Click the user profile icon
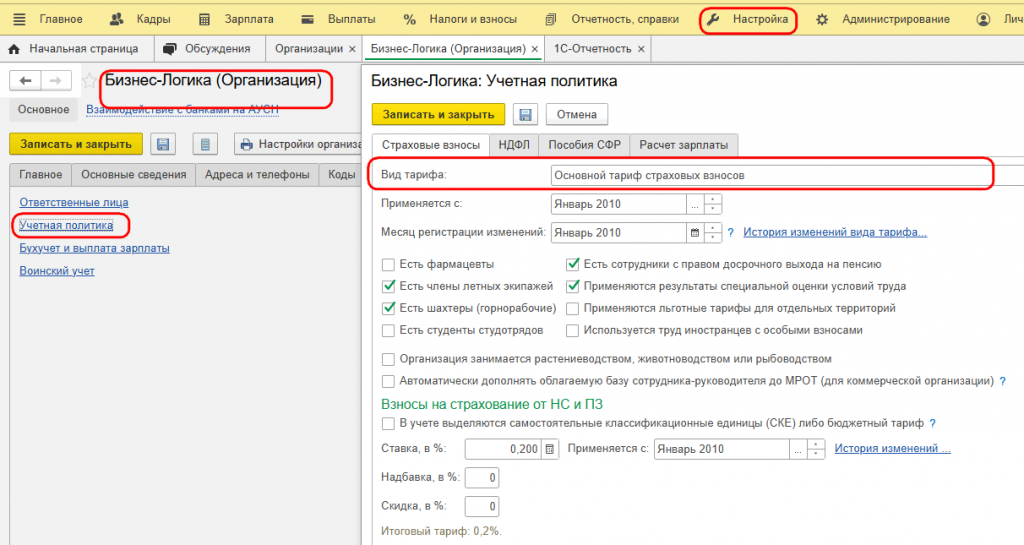Screen dimensions: 1024x545 click(983, 20)
